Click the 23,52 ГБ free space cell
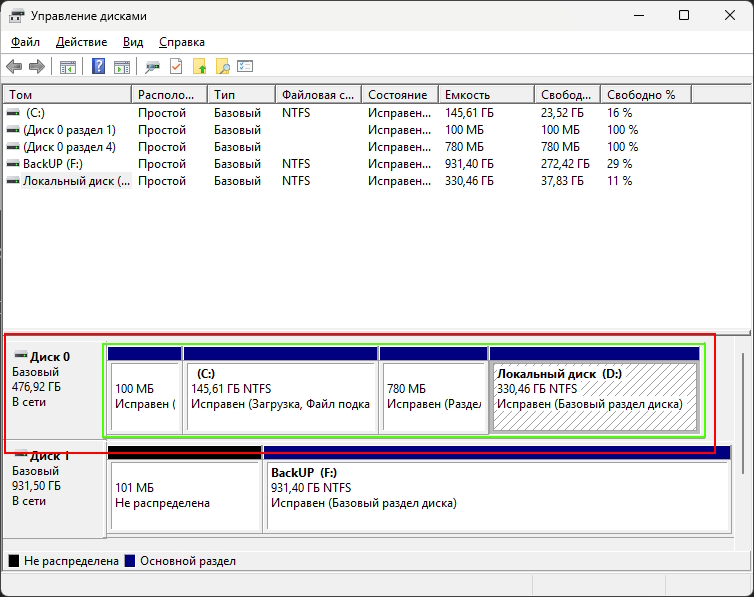 [562, 113]
